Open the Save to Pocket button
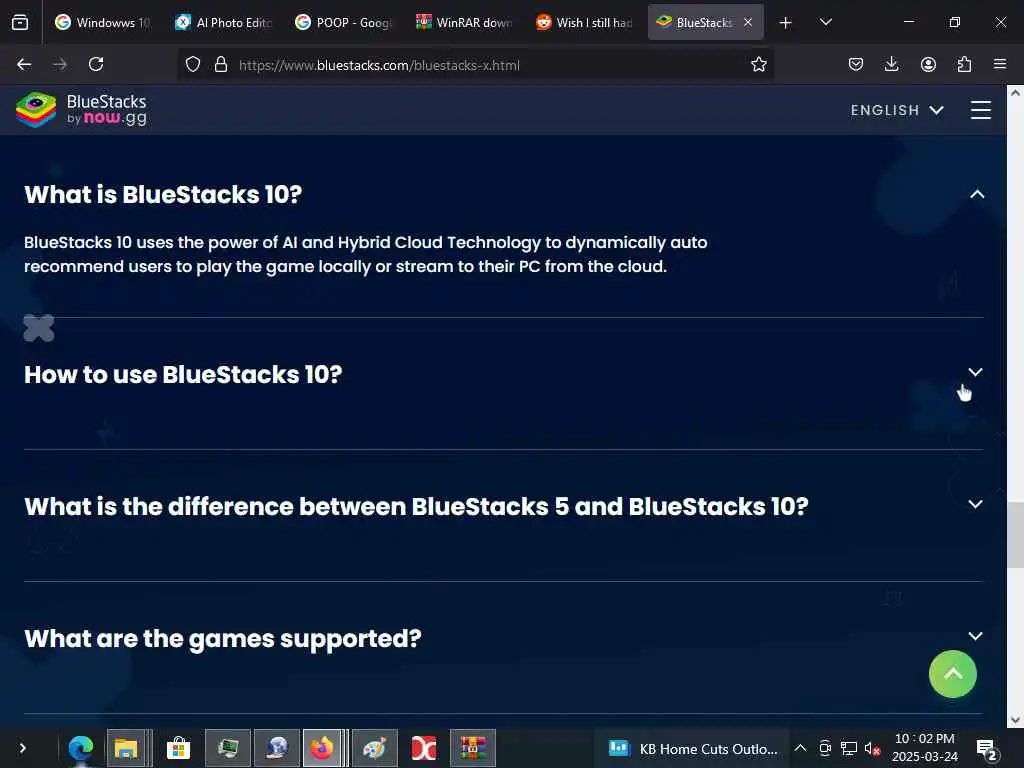1024x768 pixels. [x=856, y=64]
